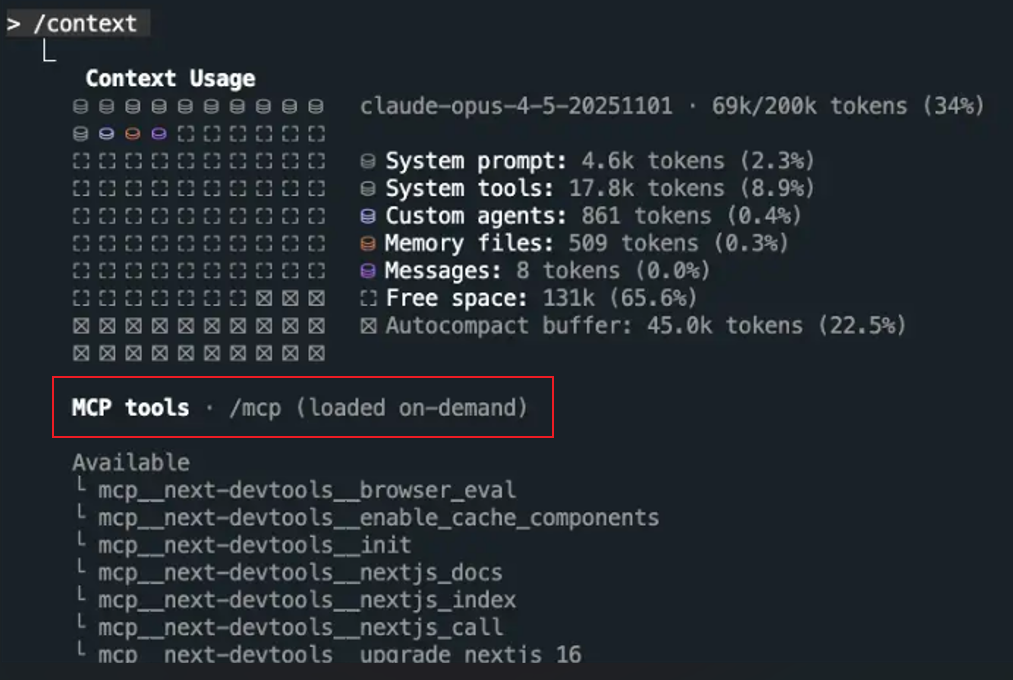
Task: Select the blue cell in the usage grid
Action: (107, 134)
